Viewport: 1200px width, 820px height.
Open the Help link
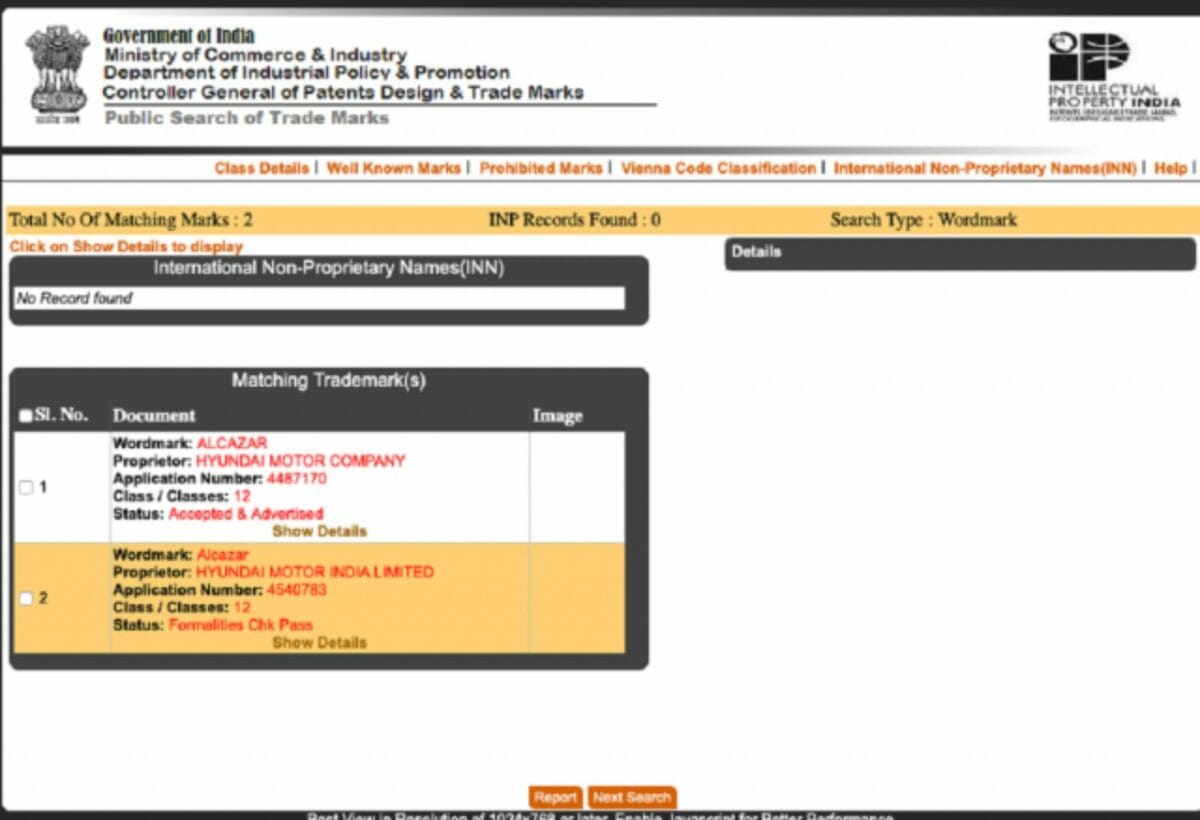click(x=1170, y=168)
